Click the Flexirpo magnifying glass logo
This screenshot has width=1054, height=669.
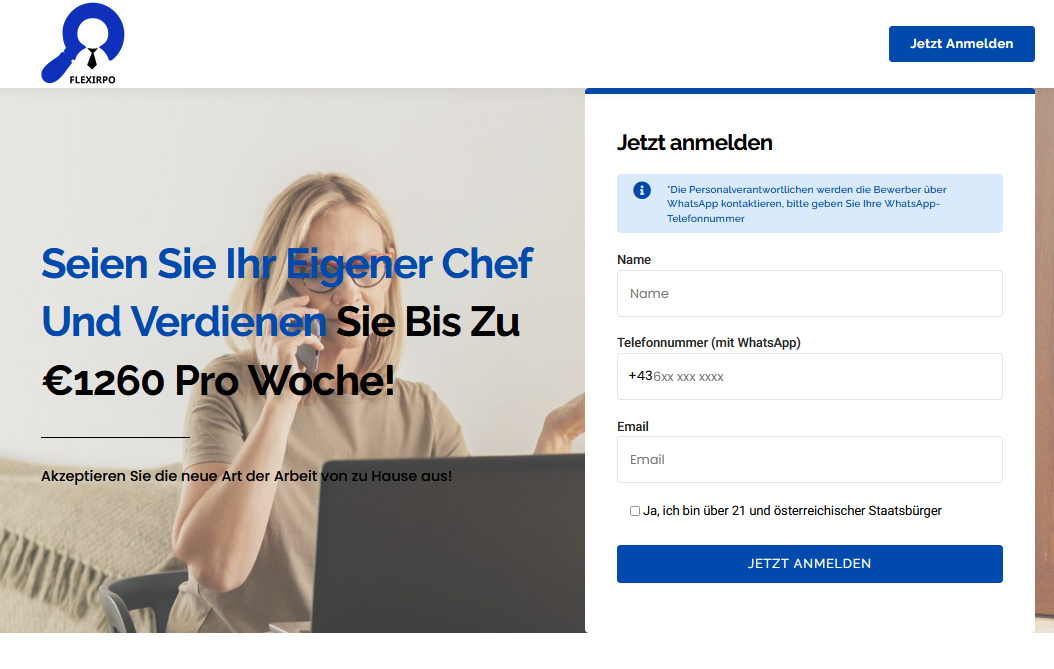[x=83, y=44]
